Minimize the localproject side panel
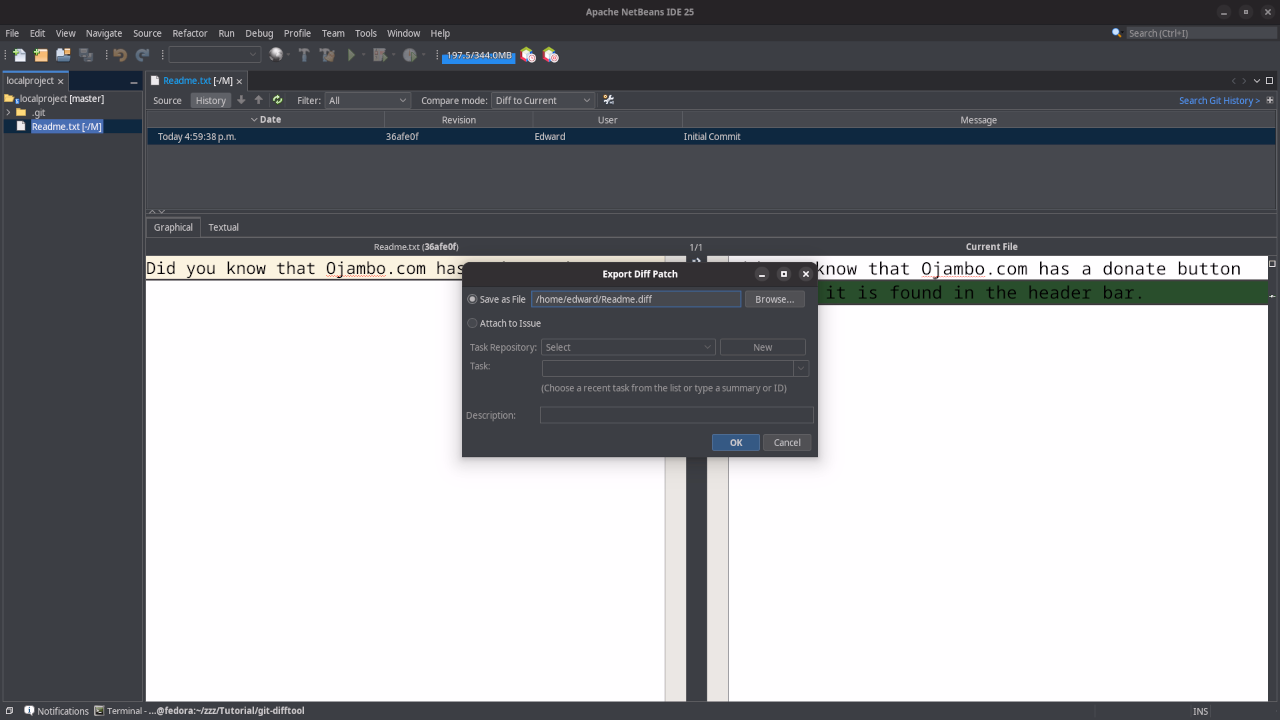This screenshot has height=720, width=1280. pyautogui.click(x=133, y=81)
